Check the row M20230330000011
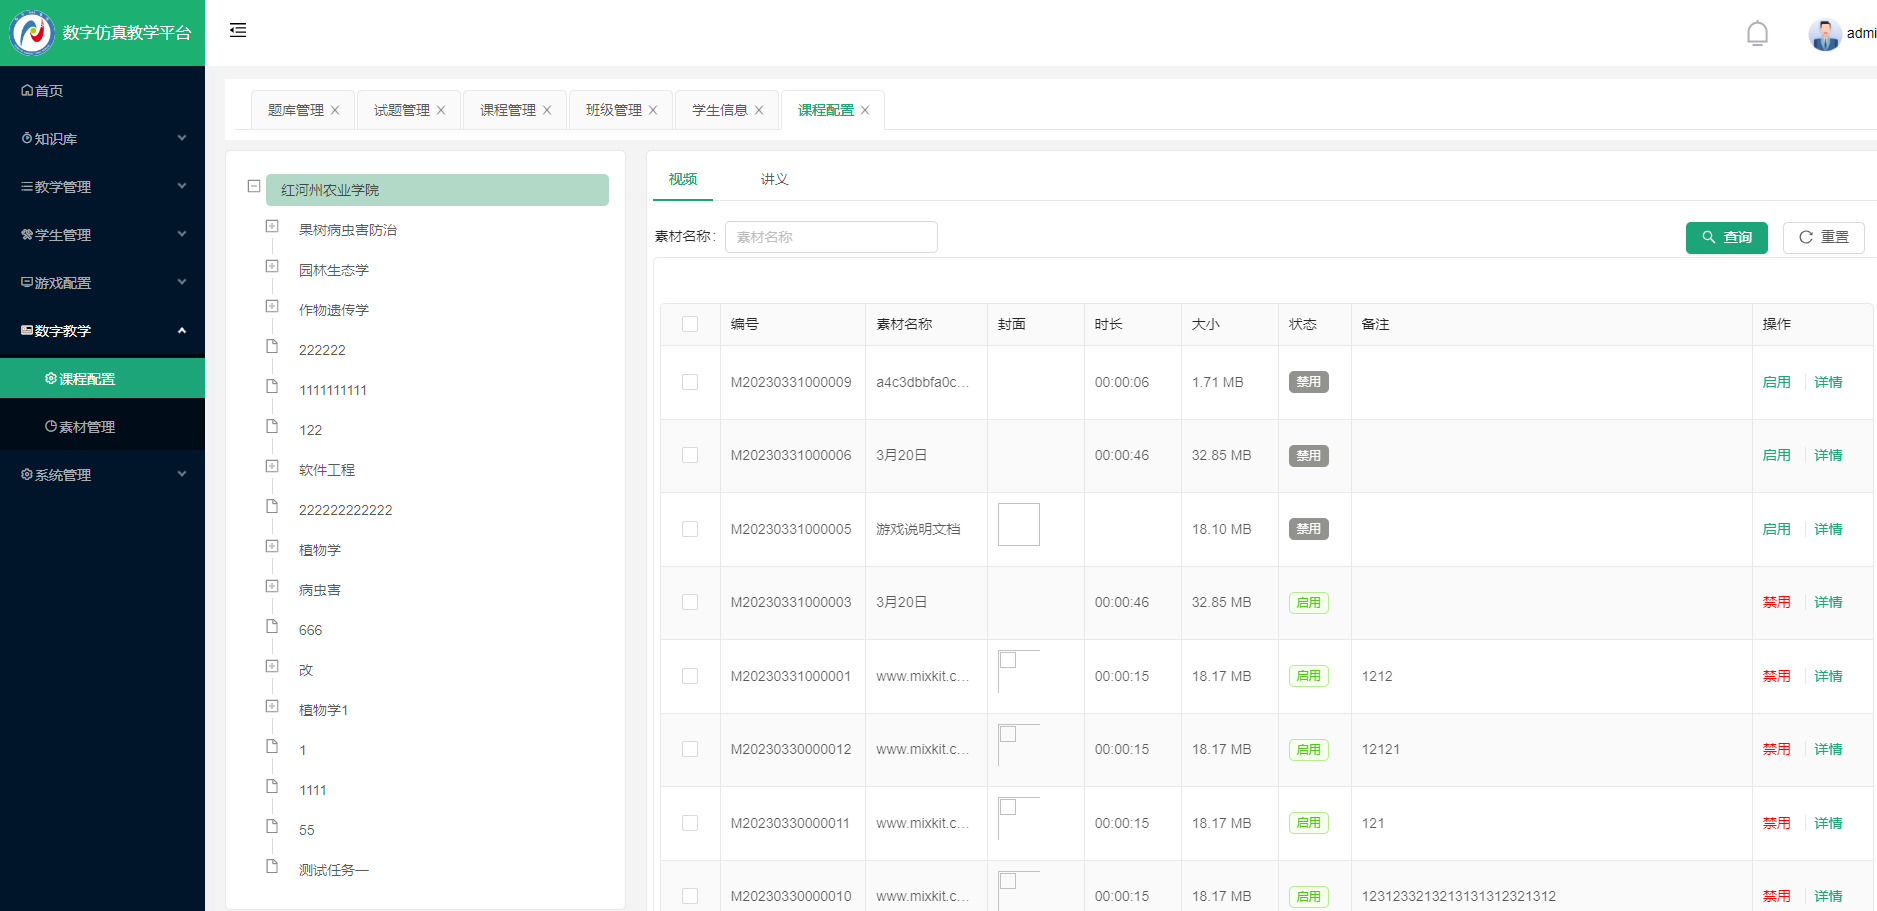 (690, 823)
